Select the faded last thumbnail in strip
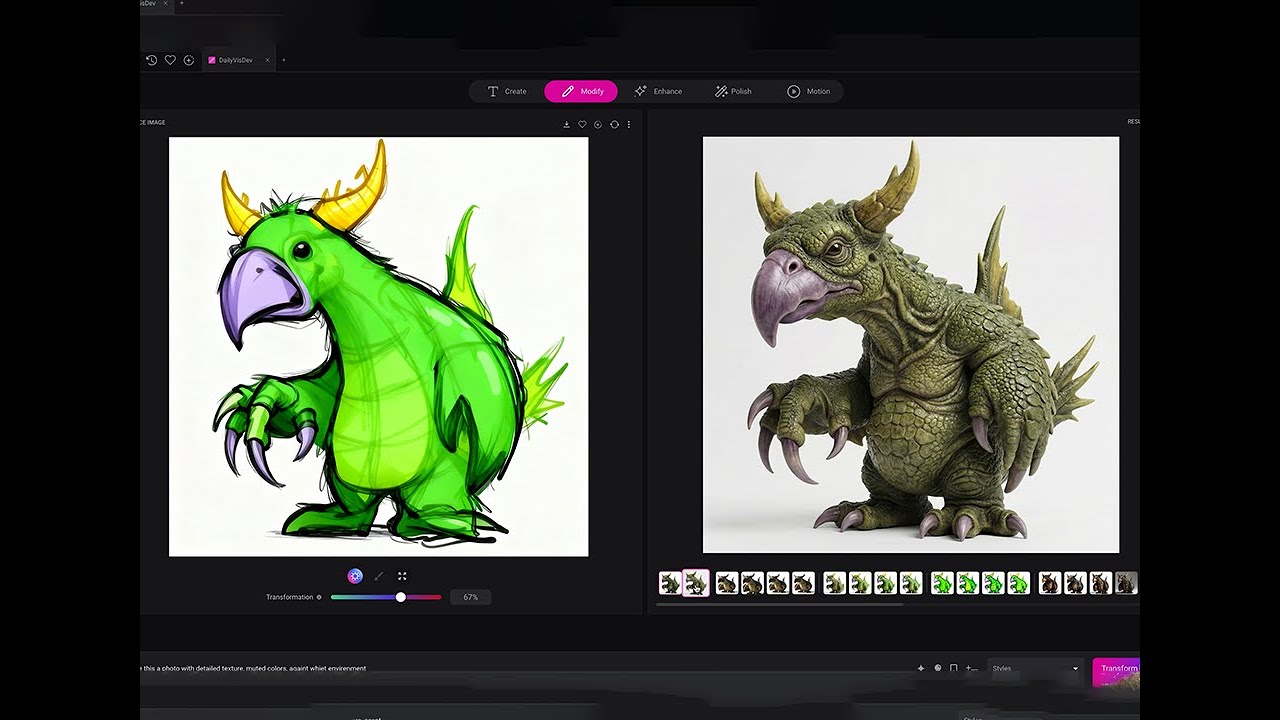The height and width of the screenshot is (720, 1280). (x=1126, y=583)
